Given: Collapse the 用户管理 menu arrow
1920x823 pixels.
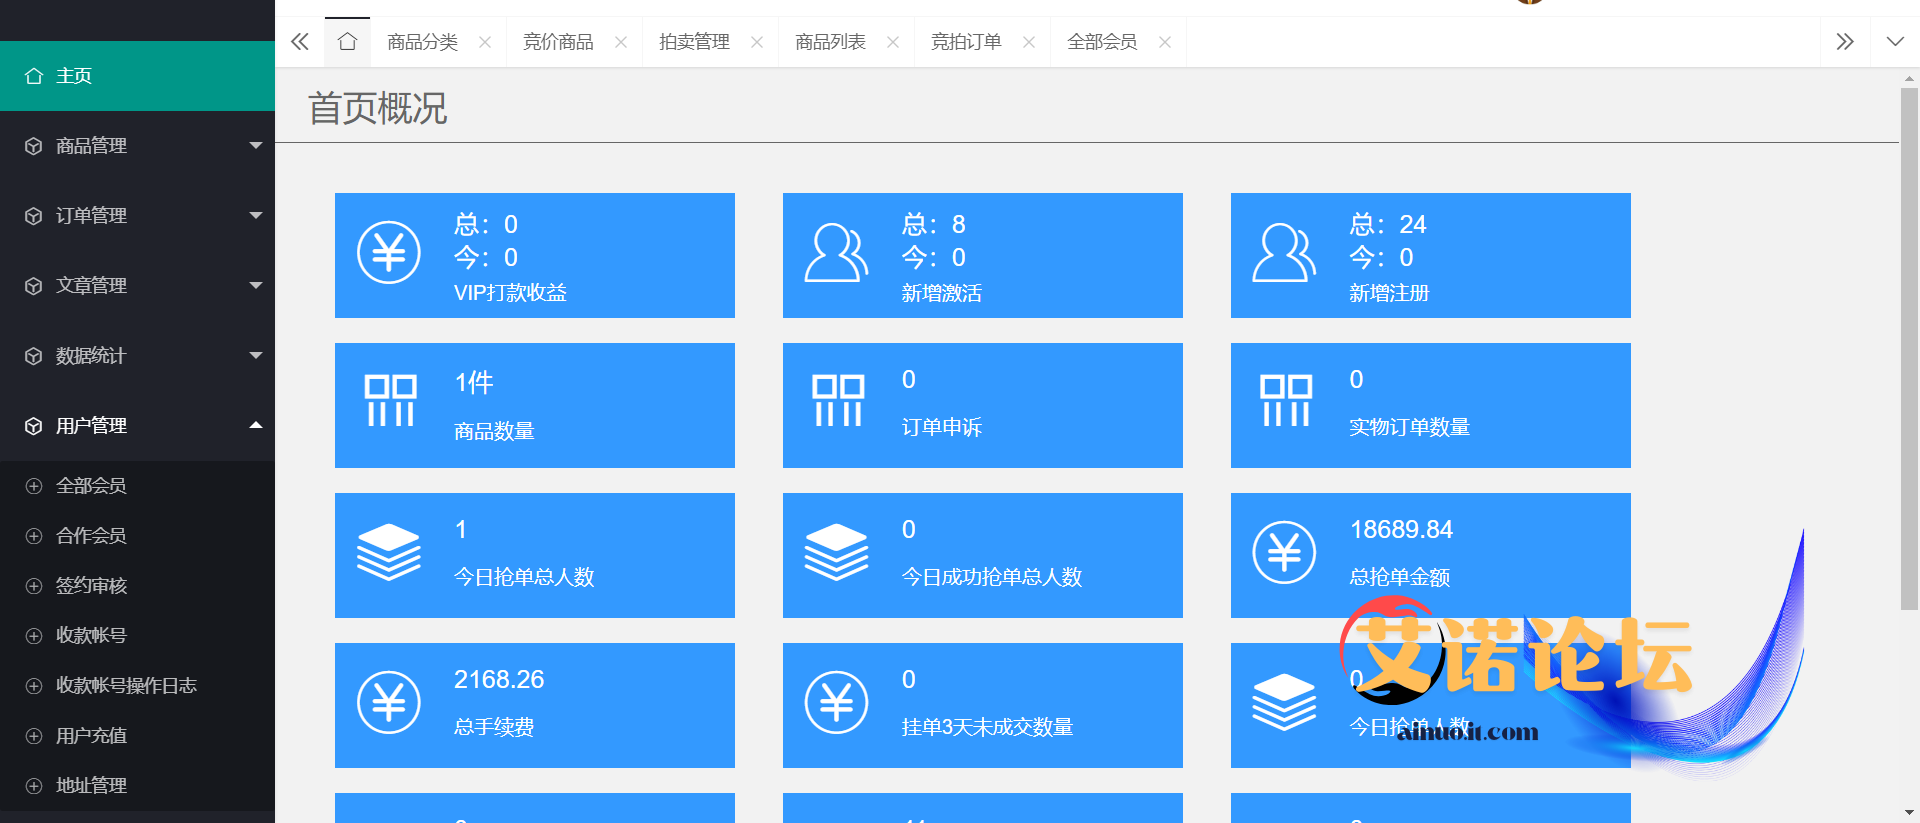Looking at the screenshot, I should (256, 426).
